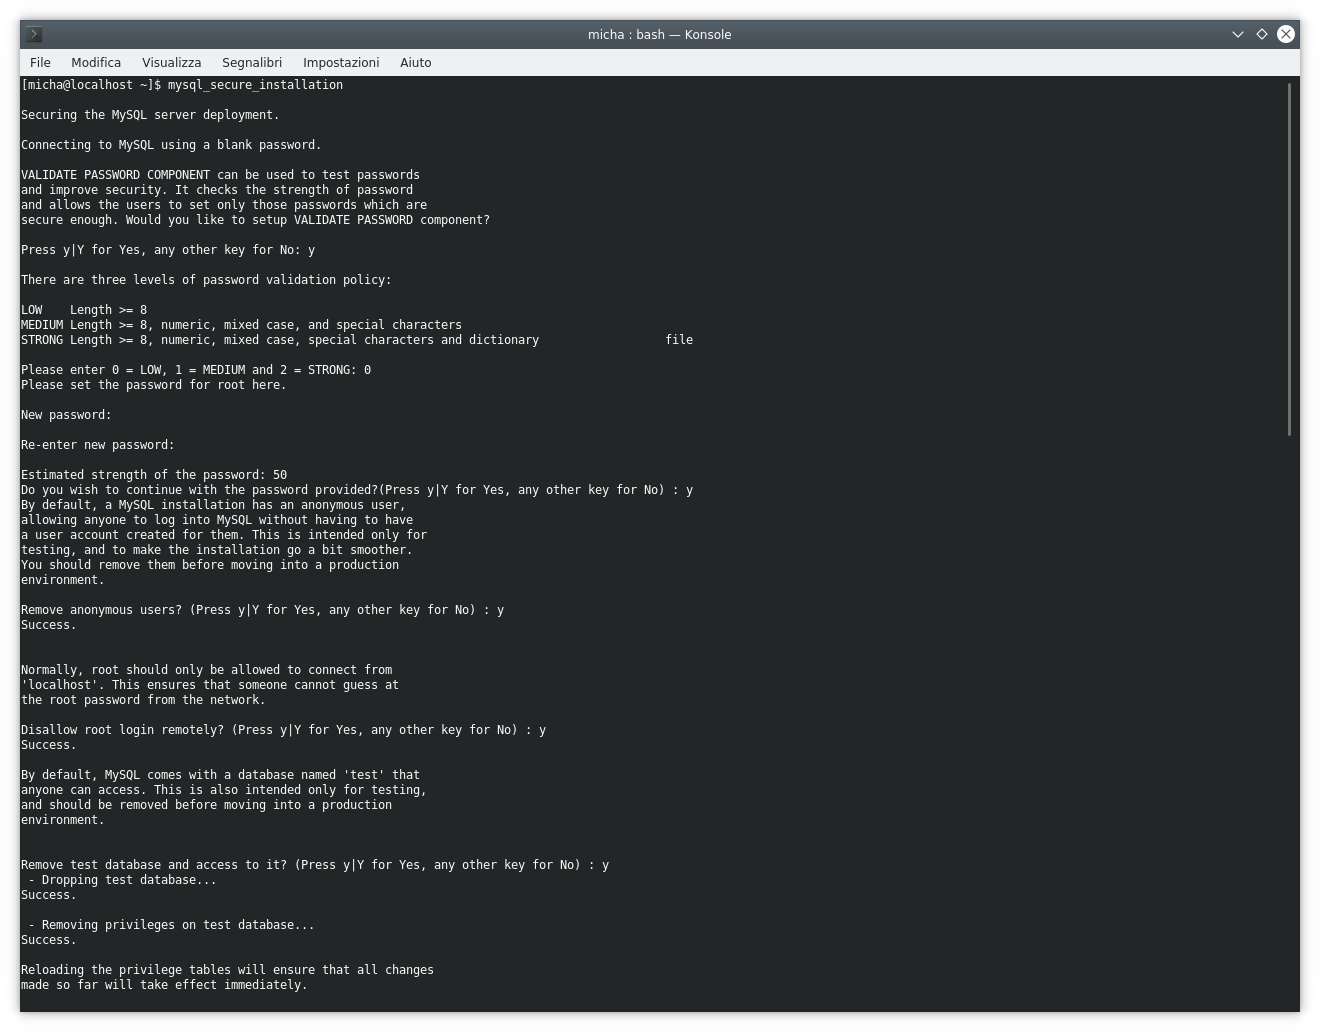
Task: Click 'Please set the password for root here.'
Action: (154, 385)
